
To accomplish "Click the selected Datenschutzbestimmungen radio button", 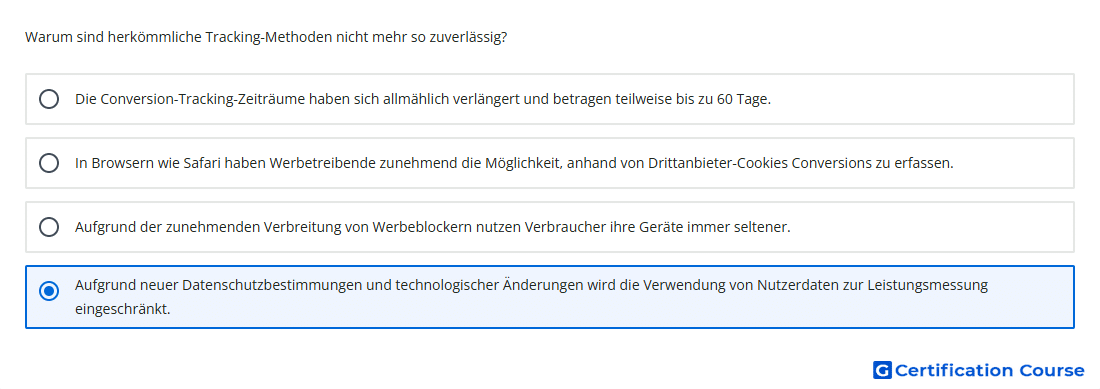I will point(49,291).
